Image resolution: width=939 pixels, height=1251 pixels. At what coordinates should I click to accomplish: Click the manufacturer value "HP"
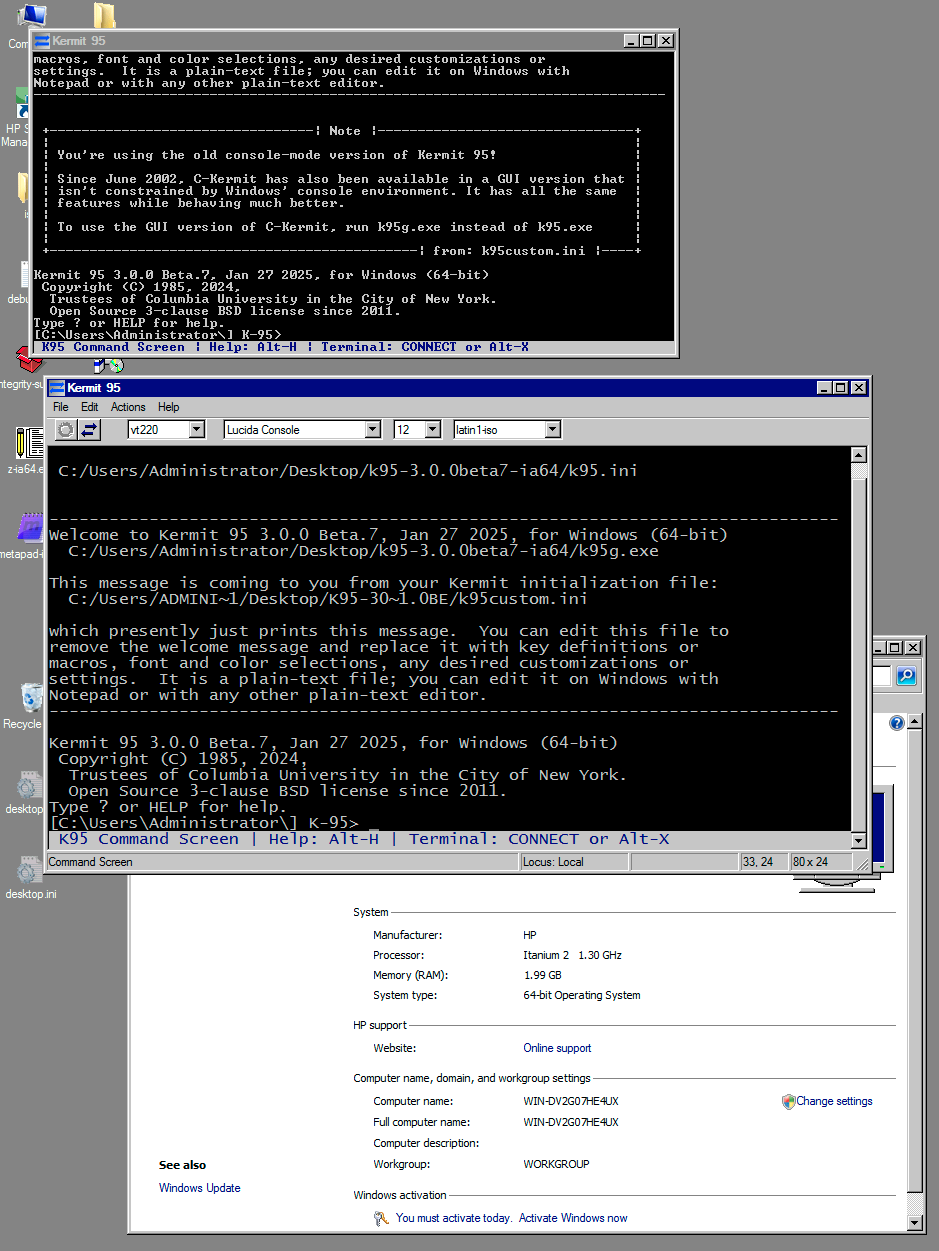coord(530,935)
